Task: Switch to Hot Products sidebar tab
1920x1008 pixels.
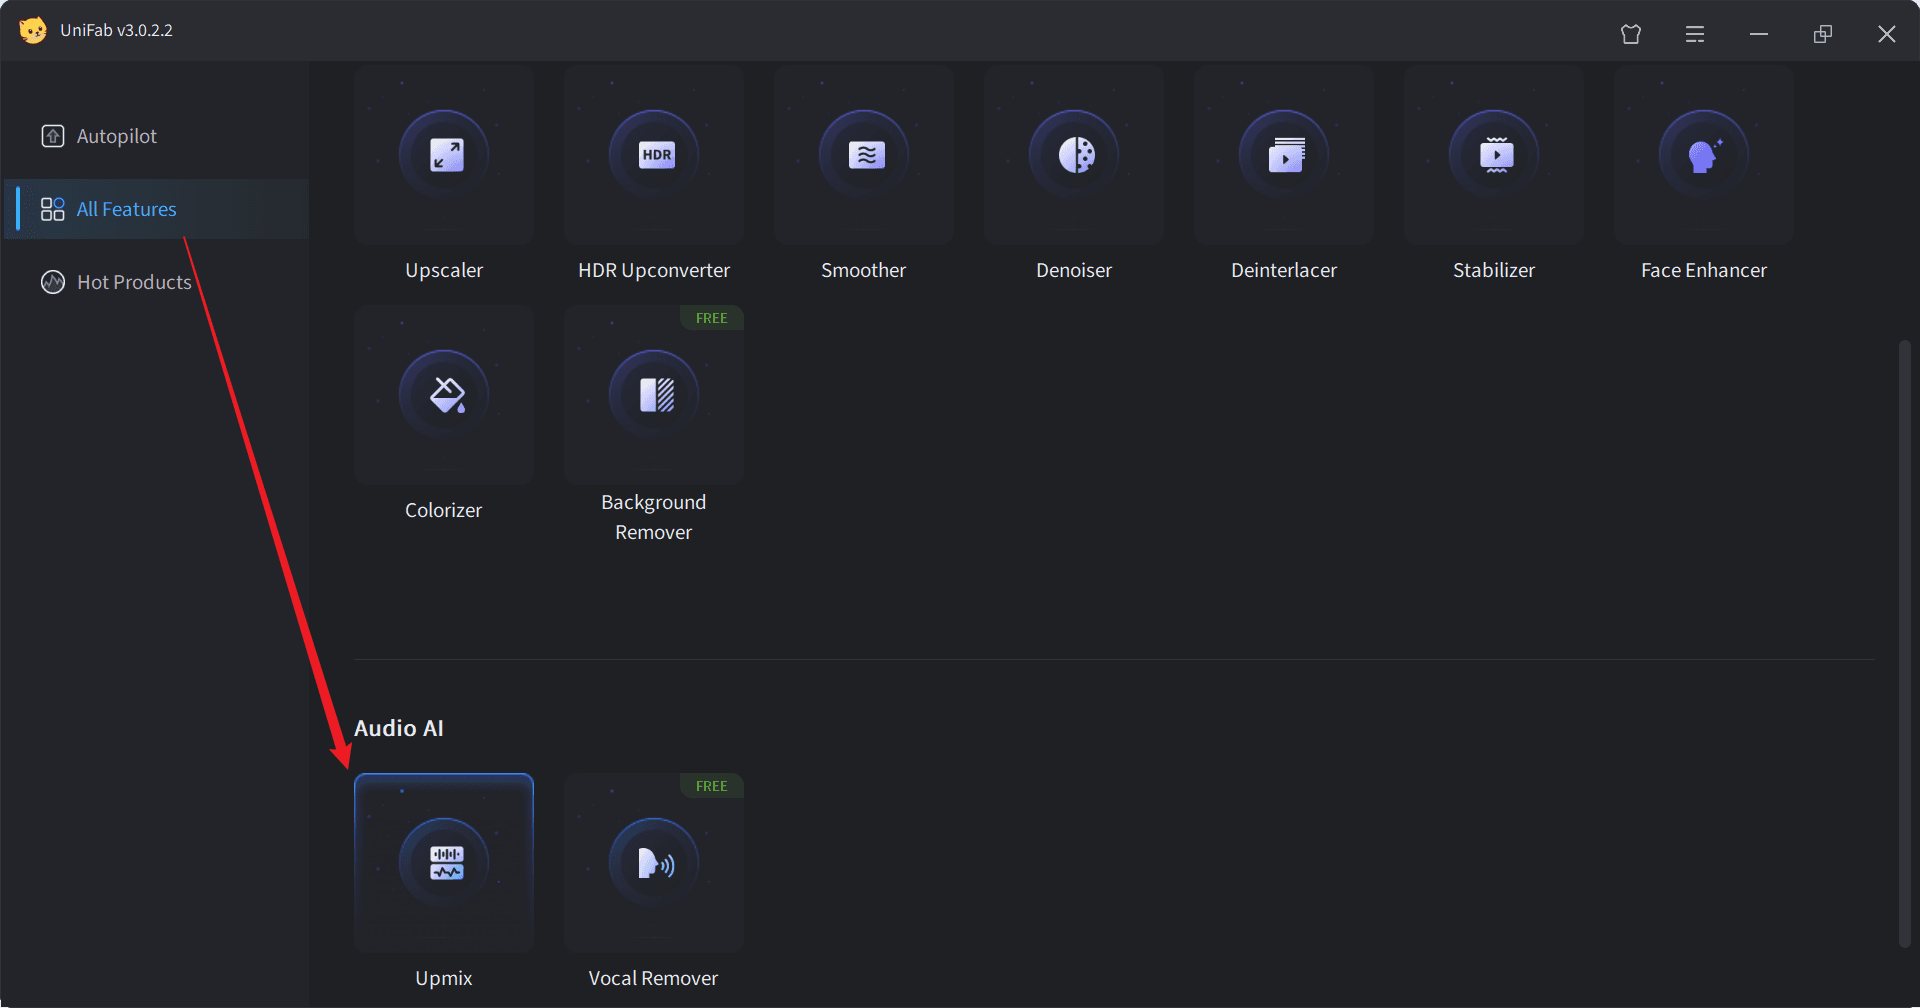Action: click(157, 282)
